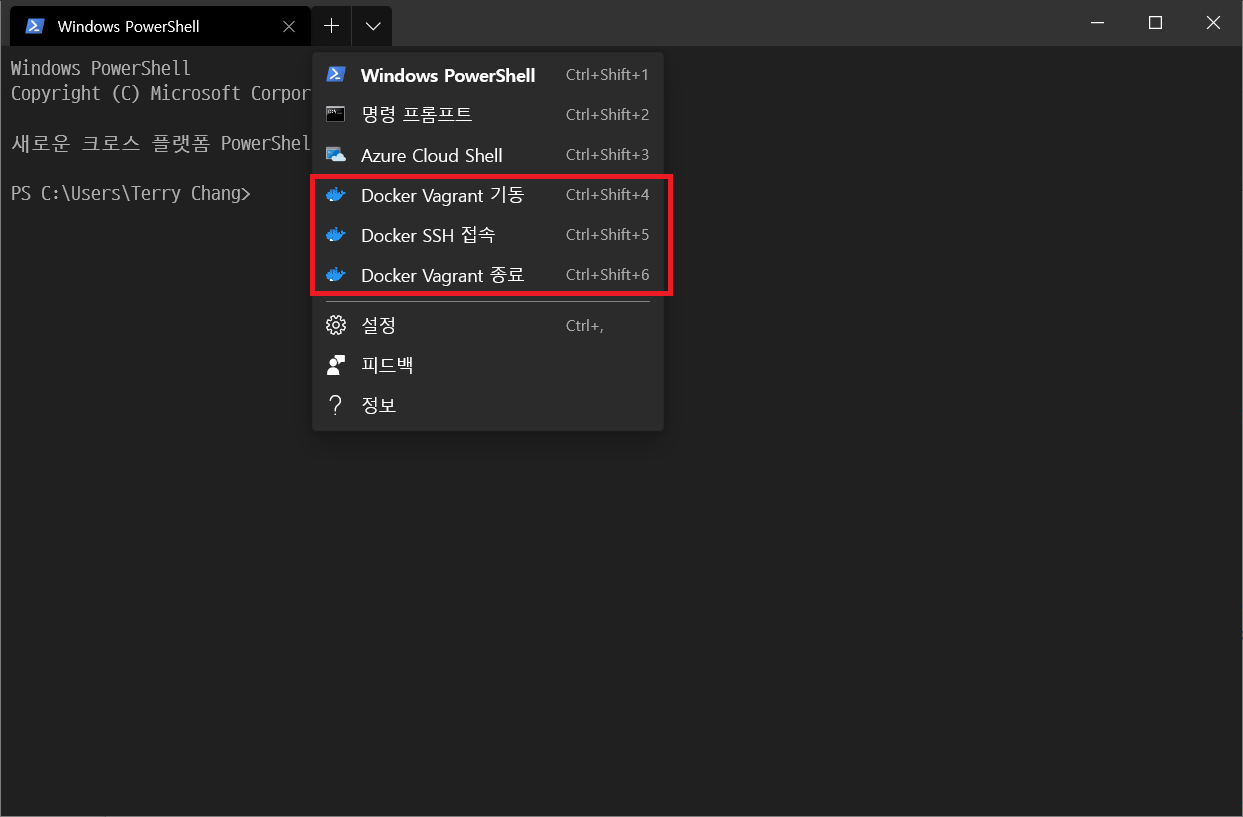Click the PowerShell icon in dropdown menu
Screen dimensions: 1243x817
point(336,75)
